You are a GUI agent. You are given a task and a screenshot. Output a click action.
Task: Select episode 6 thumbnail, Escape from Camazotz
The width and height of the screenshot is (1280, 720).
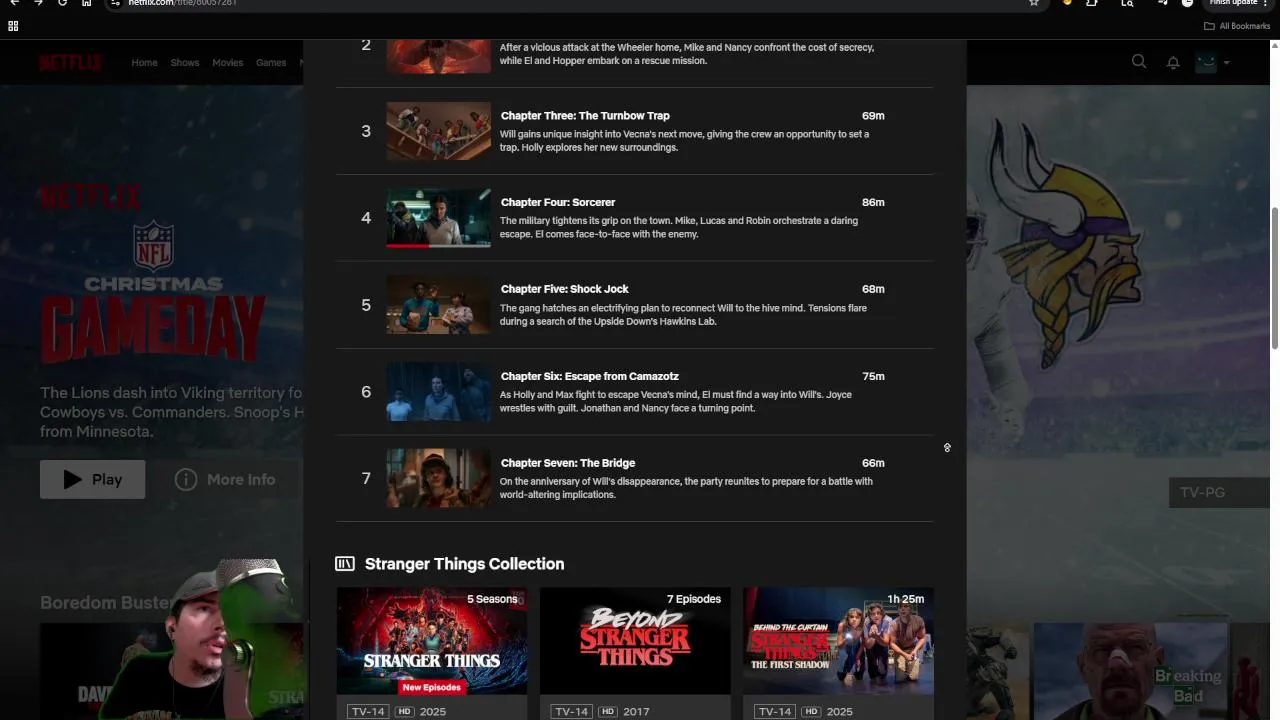[x=439, y=392]
